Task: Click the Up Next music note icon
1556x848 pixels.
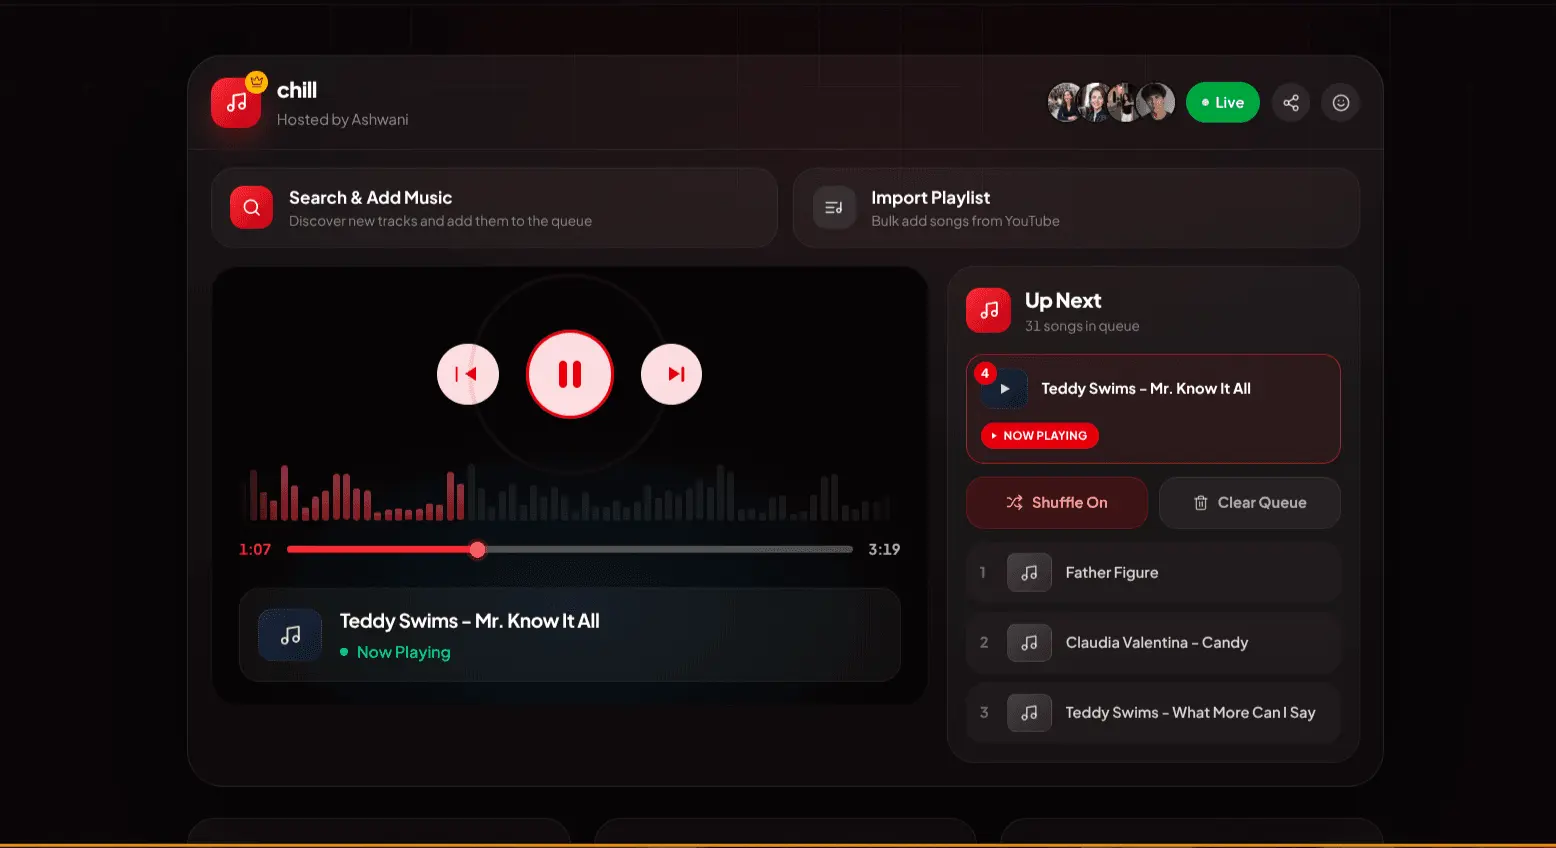Action: 988,310
